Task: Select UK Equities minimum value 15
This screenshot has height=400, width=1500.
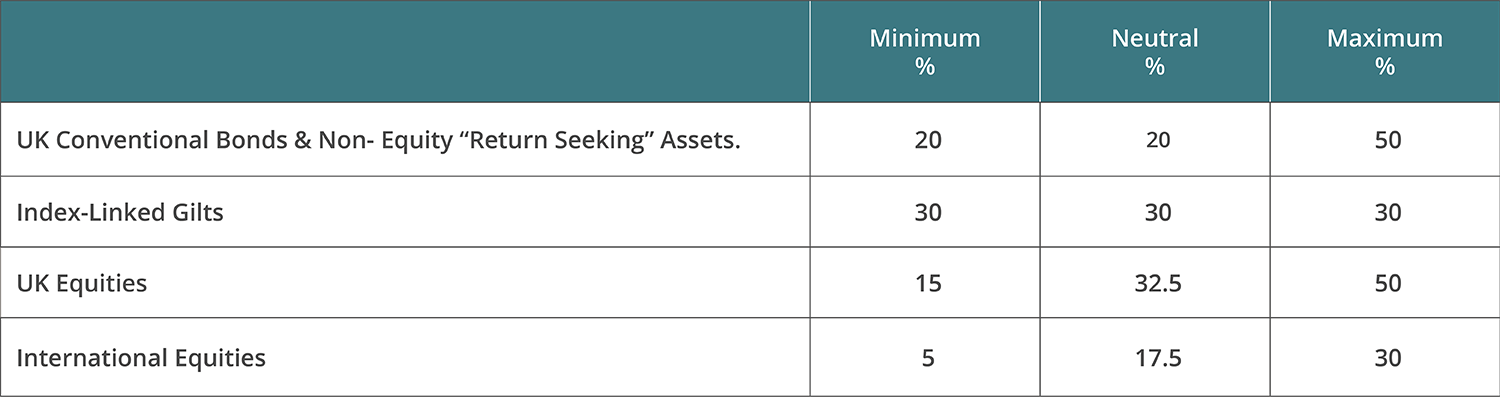Action: click(x=928, y=283)
